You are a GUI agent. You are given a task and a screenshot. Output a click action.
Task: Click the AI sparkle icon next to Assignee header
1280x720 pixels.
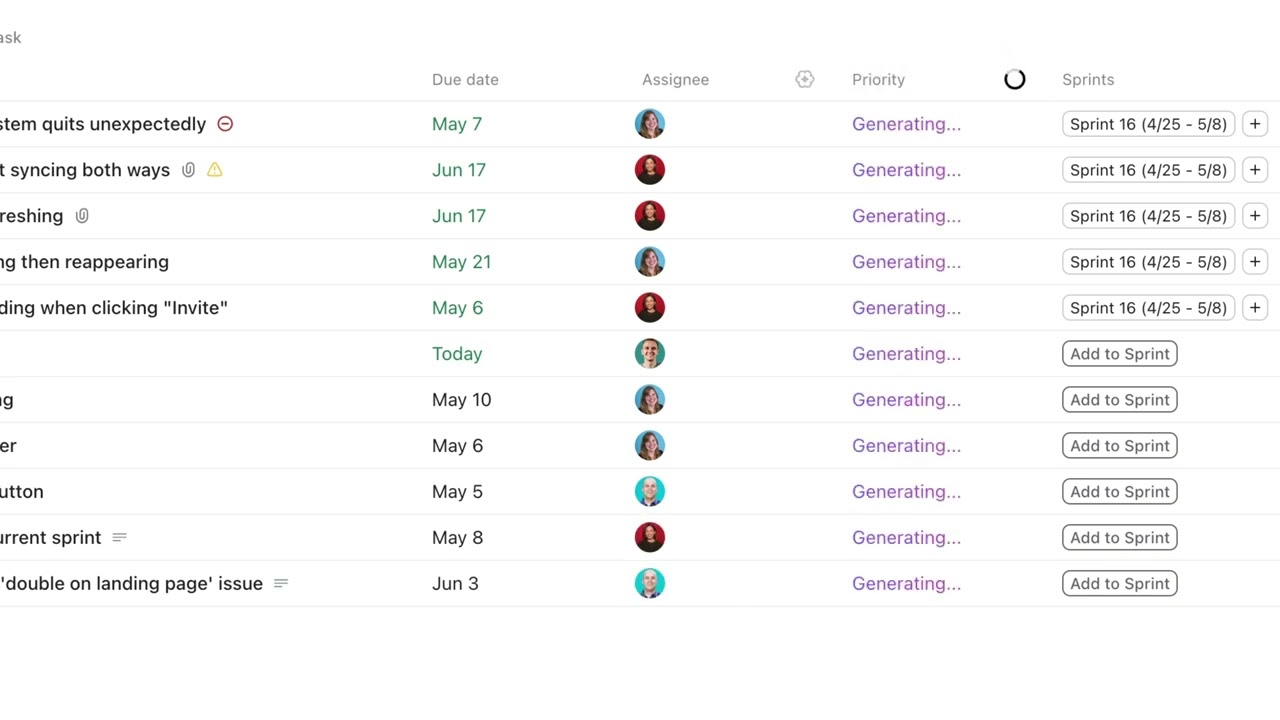(x=805, y=79)
